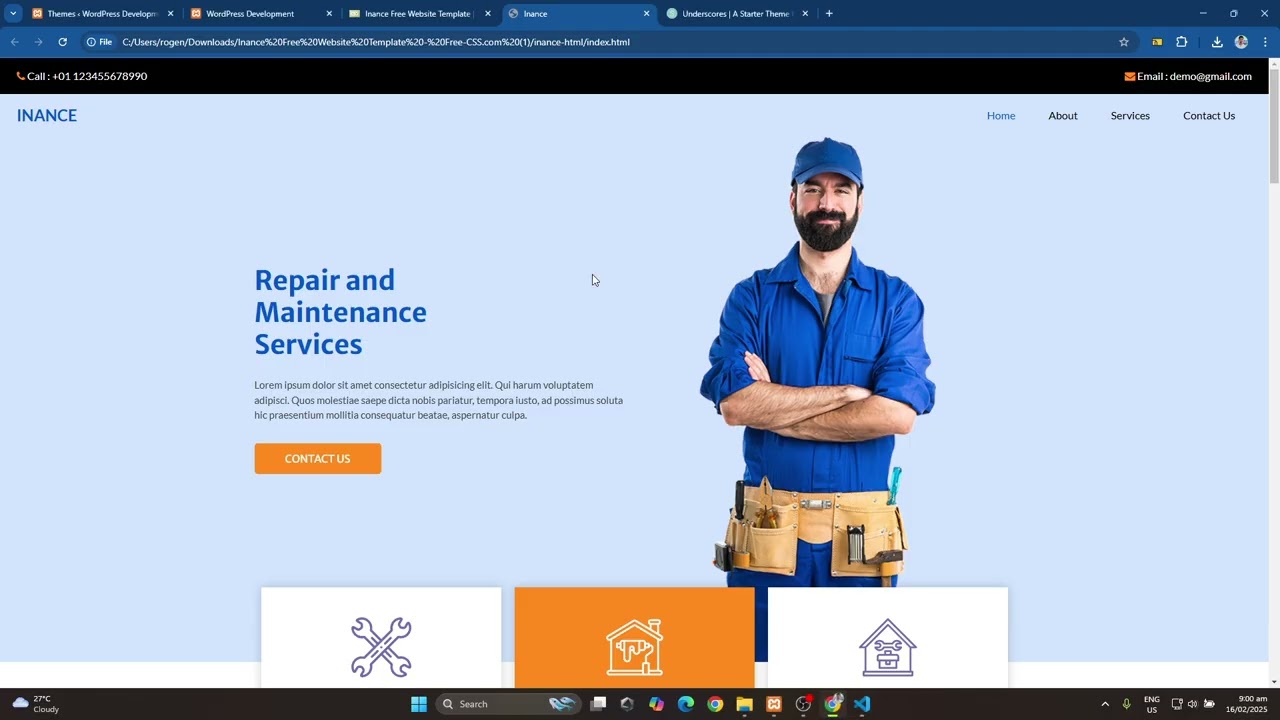The width and height of the screenshot is (1280, 720).
Task: Click the microphone tray icon
Action: [1126, 704]
